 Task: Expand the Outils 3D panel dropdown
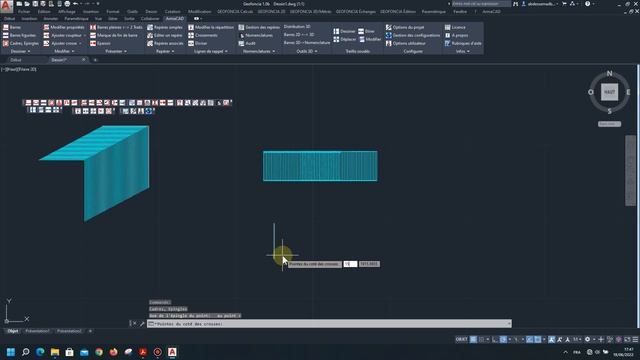click(307, 51)
